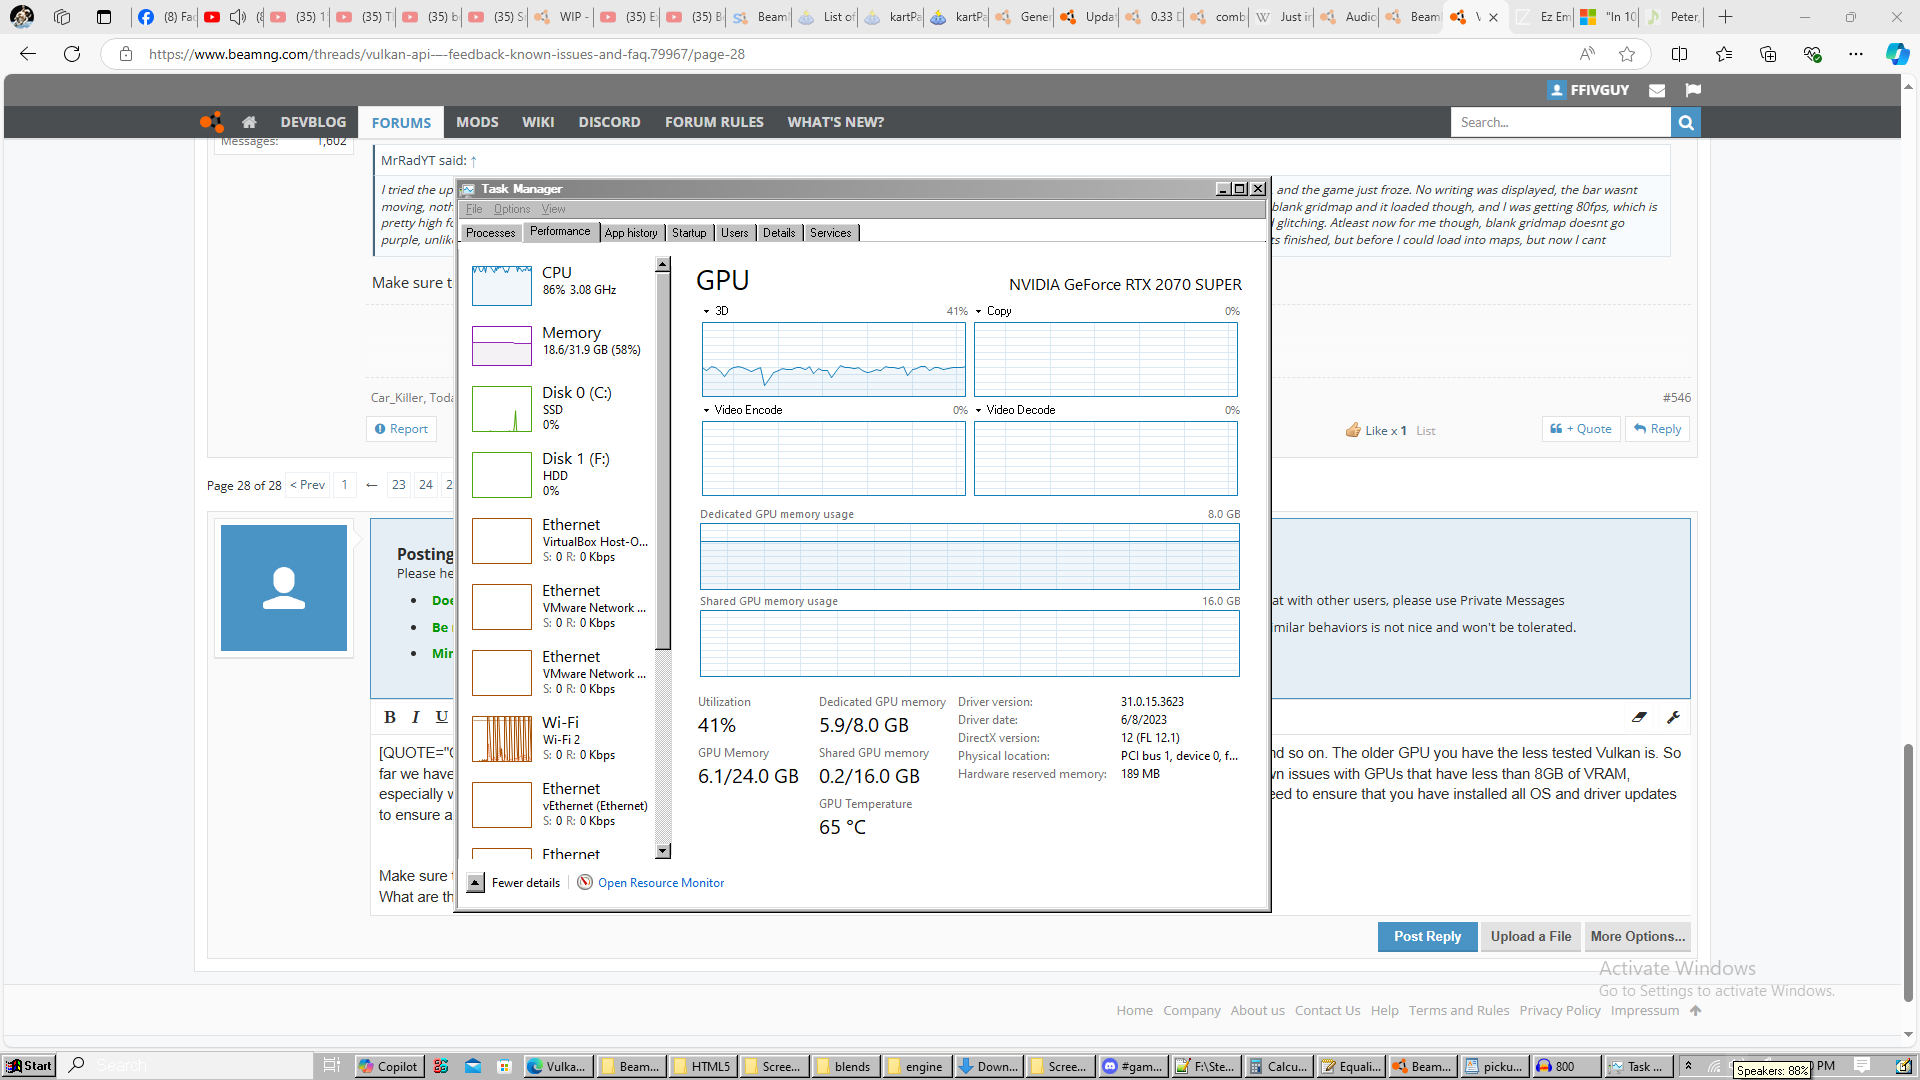Click the eraser remove-formatting icon in the editor

(x=1639, y=717)
